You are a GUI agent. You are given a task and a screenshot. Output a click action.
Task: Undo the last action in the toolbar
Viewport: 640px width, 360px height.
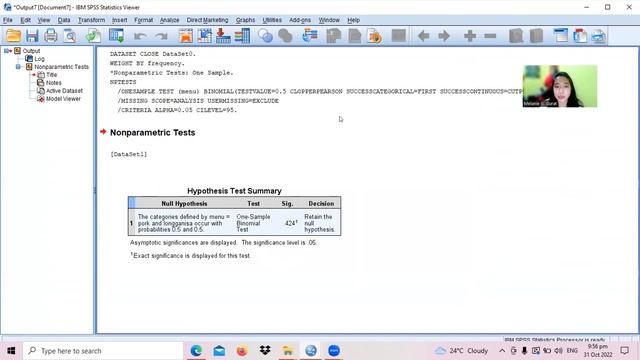(x=140, y=36)
